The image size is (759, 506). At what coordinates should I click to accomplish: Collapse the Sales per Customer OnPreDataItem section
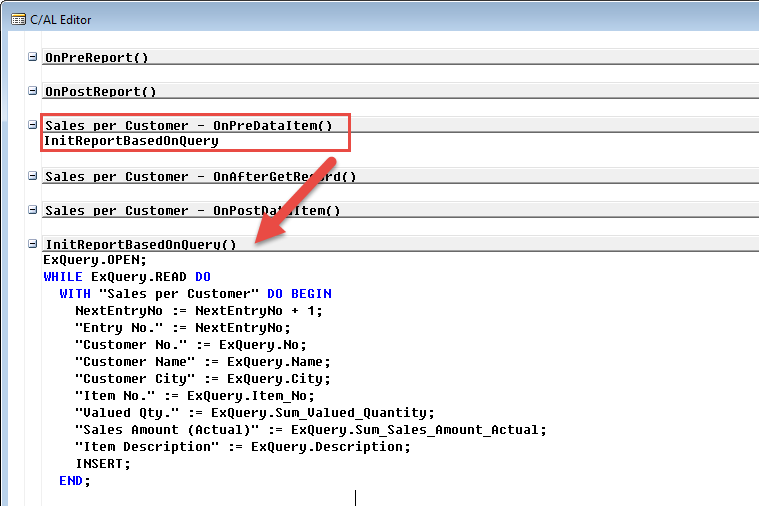[33, 125]
